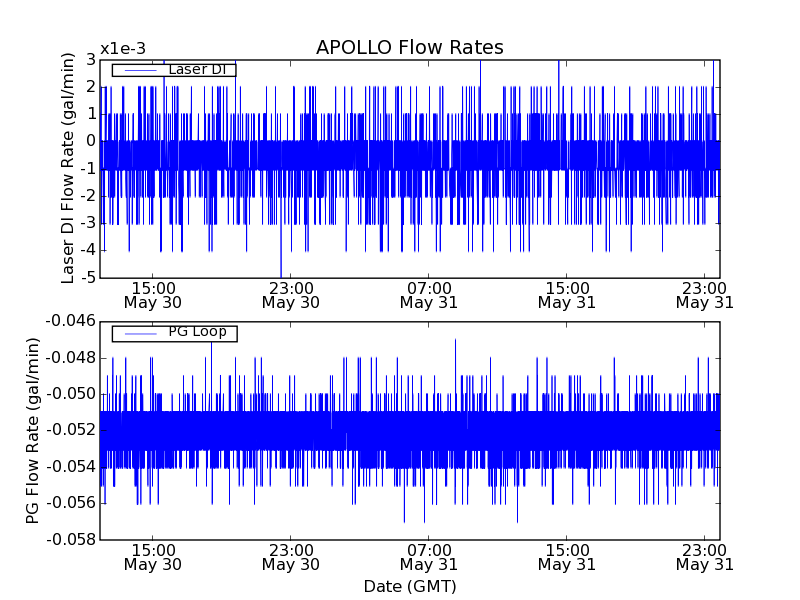
Task: Select the "PG Loop" legend label
Action: [x=197, y=332]
